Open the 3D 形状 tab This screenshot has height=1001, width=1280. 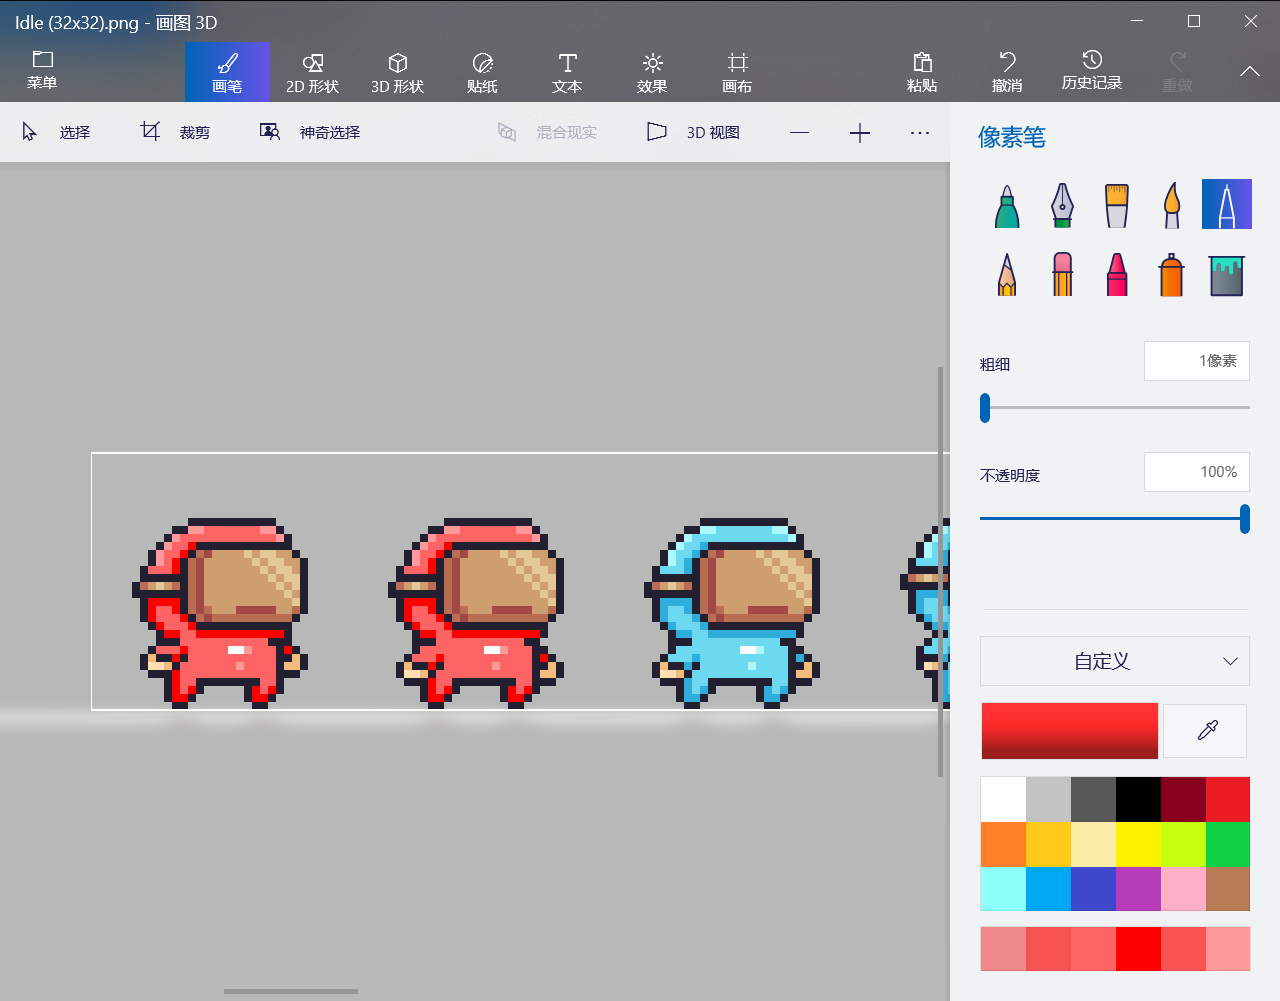point(397,72)
